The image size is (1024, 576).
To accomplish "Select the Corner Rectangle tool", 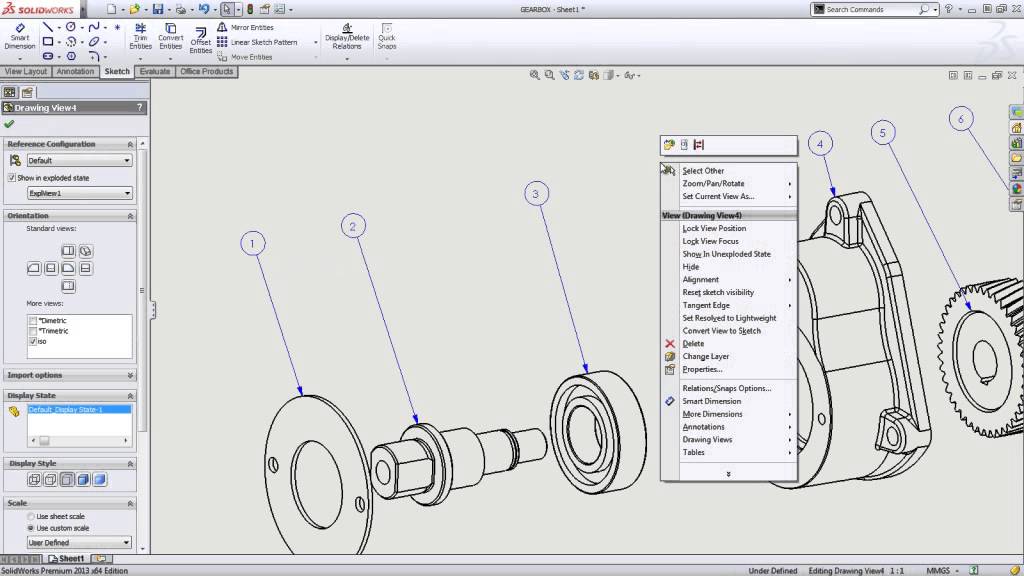I will click(48, 42).
